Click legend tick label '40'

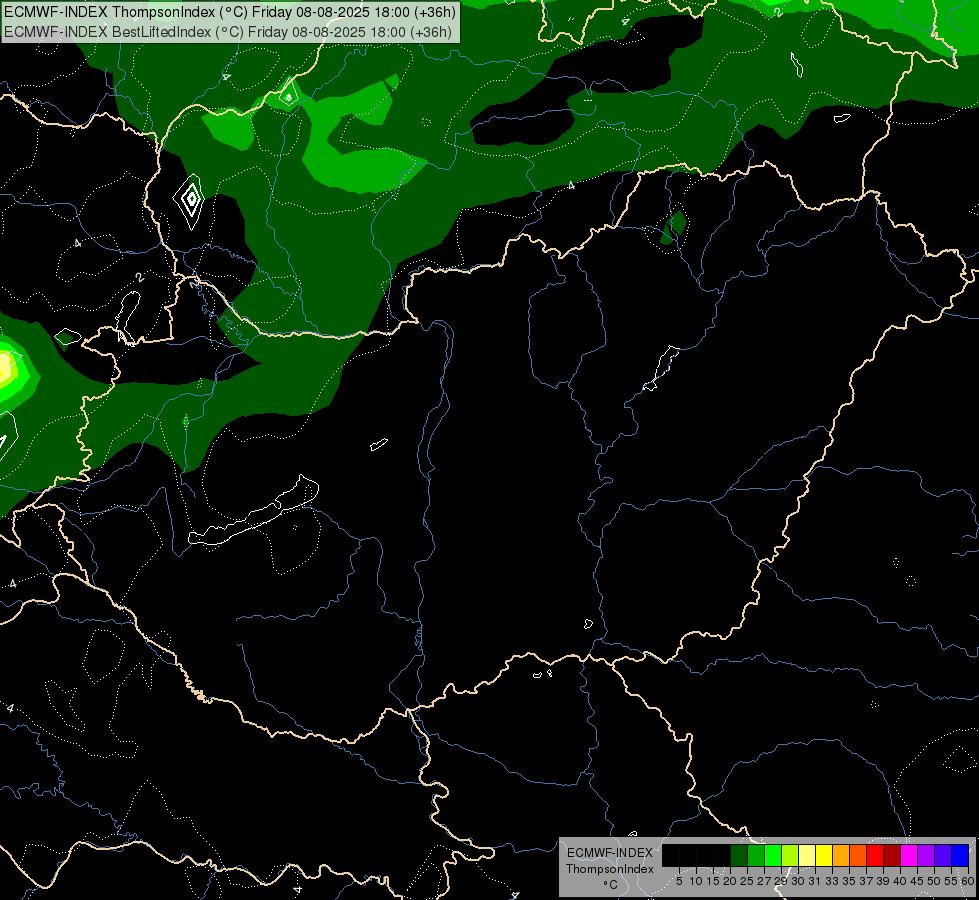(900, 881)
